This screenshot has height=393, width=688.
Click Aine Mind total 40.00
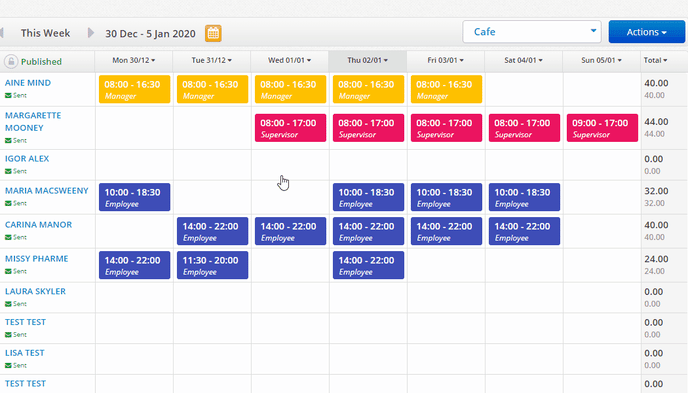pos(656,83)
